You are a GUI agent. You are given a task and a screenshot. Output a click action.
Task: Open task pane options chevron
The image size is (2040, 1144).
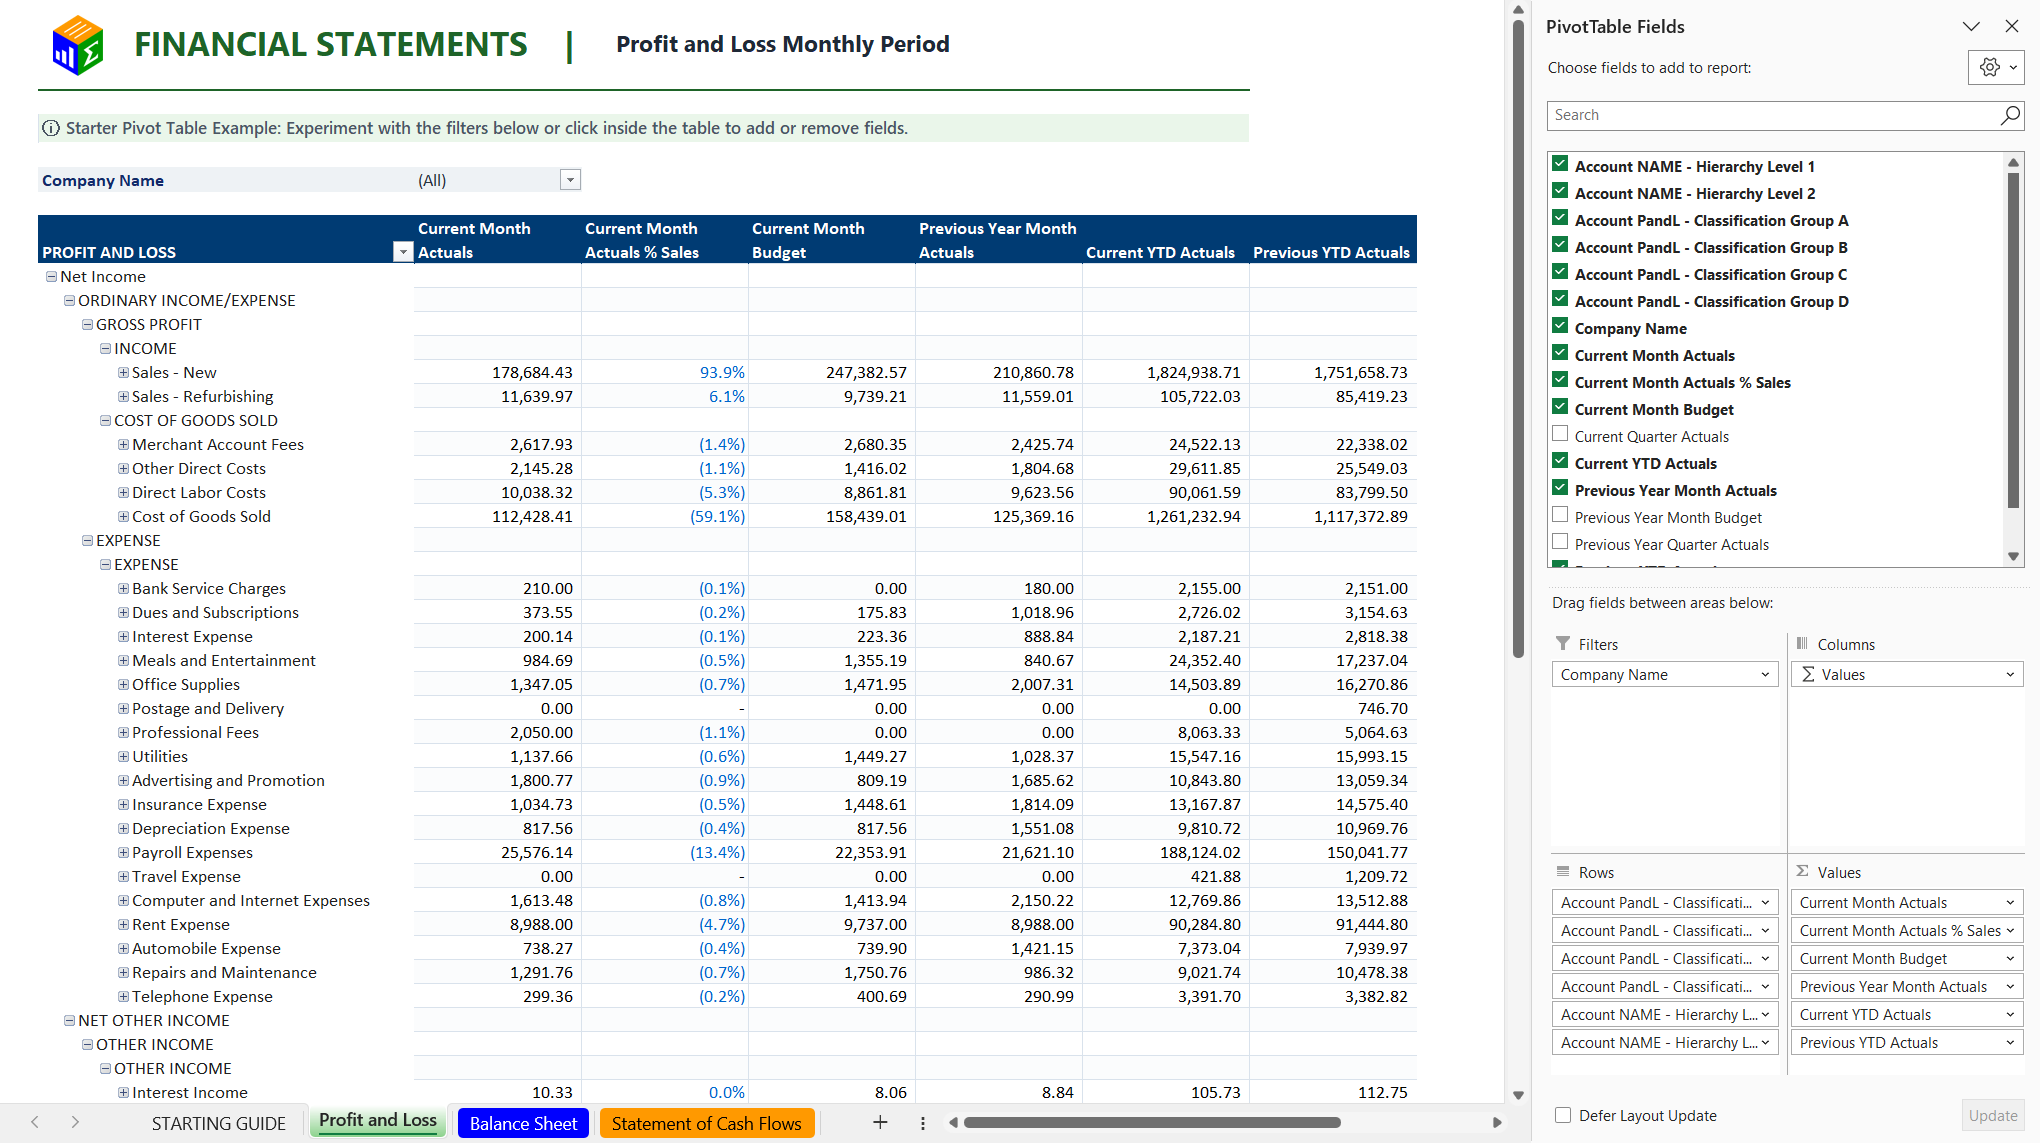tap(1971, 27)
